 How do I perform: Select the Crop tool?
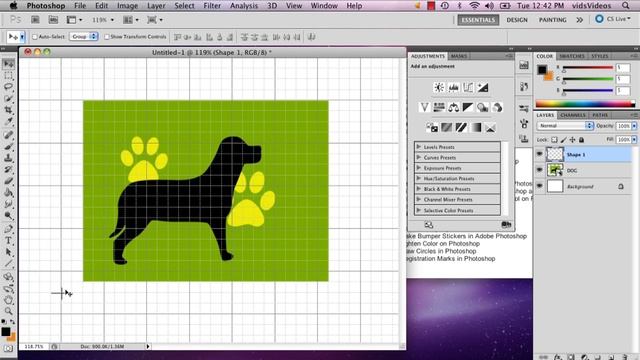click(9, 110)
